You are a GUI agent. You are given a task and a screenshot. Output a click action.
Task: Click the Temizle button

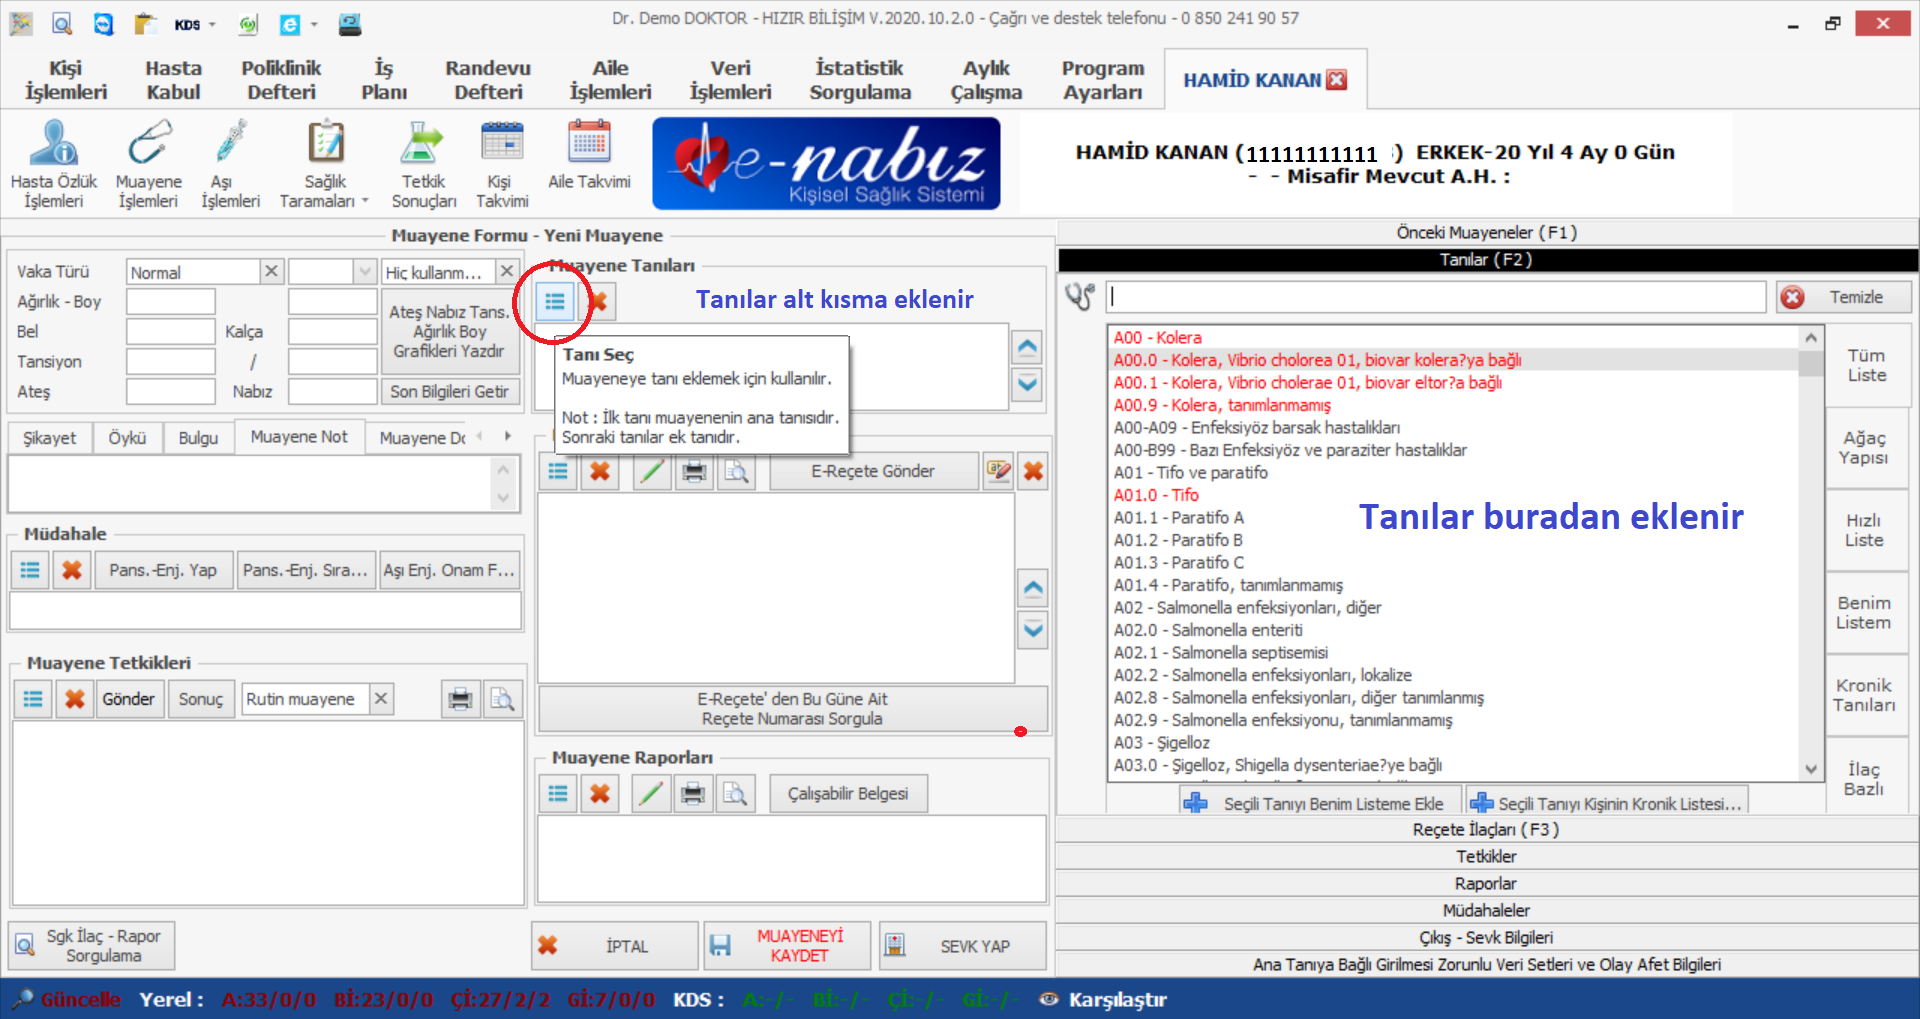click(1844, 297)
